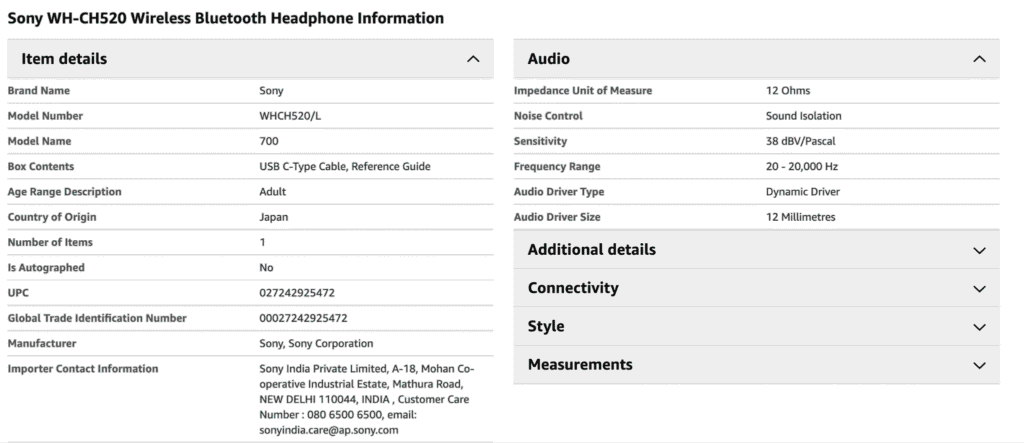Select the Model Number label

[x=45, y=116]
